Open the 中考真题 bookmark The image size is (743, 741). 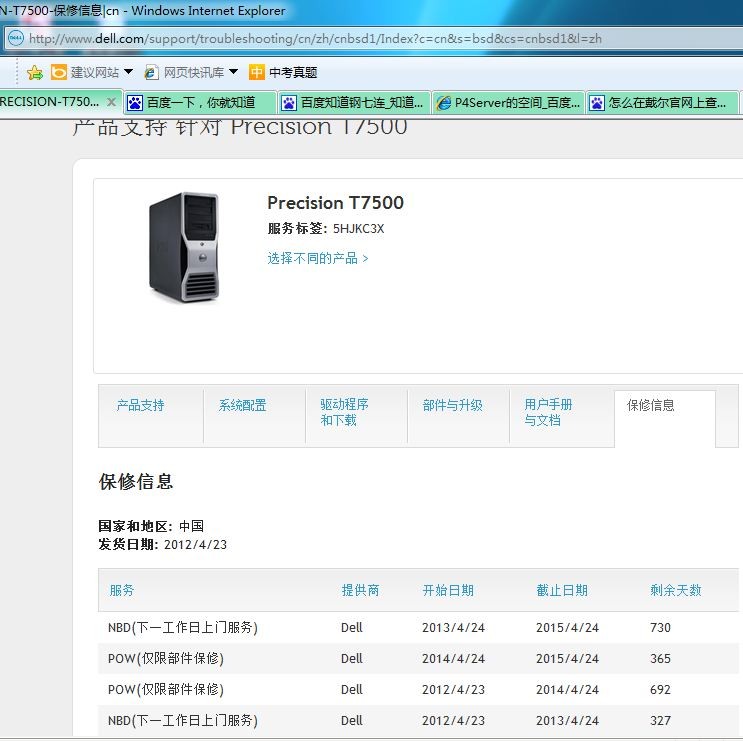283,72
